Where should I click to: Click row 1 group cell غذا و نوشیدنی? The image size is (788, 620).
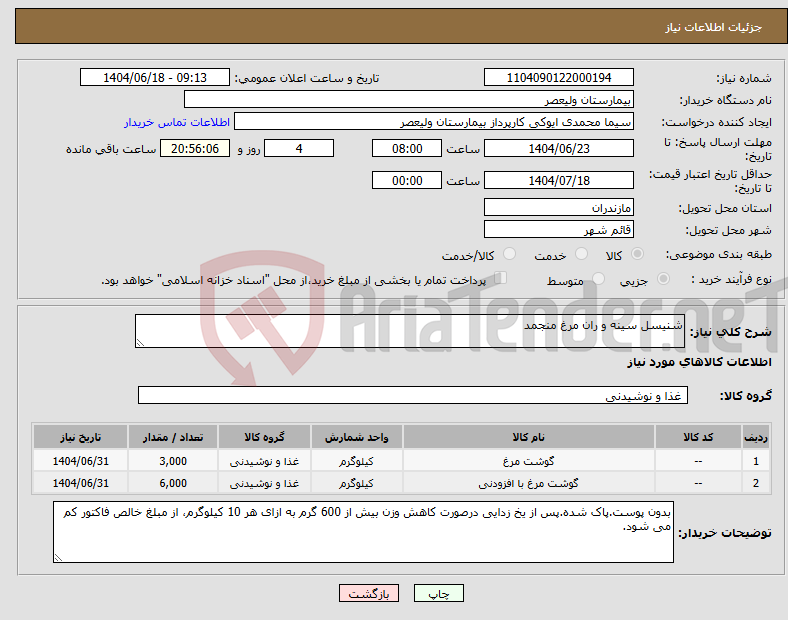pyautogui.click(x=264, y=461)
